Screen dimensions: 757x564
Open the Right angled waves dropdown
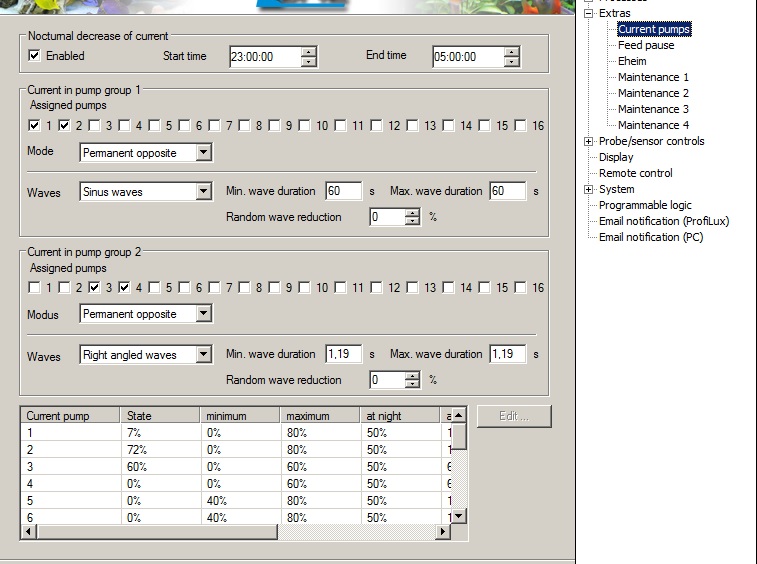pos(204,354)
